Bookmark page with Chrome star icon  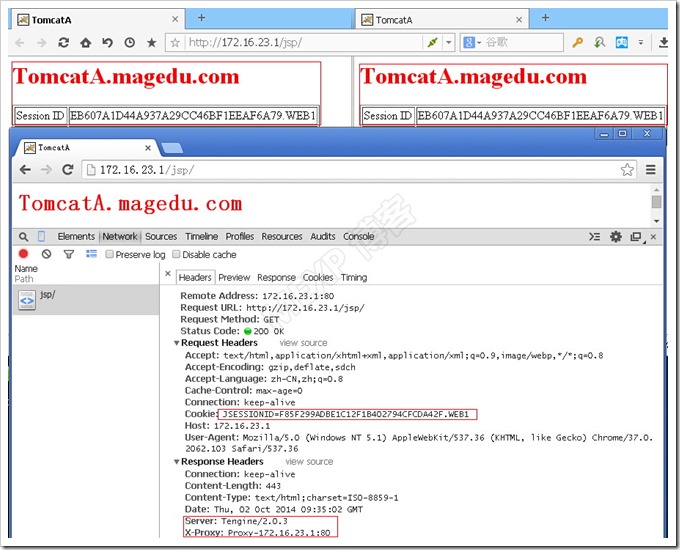pyautogui.click(x=627, y=170)
